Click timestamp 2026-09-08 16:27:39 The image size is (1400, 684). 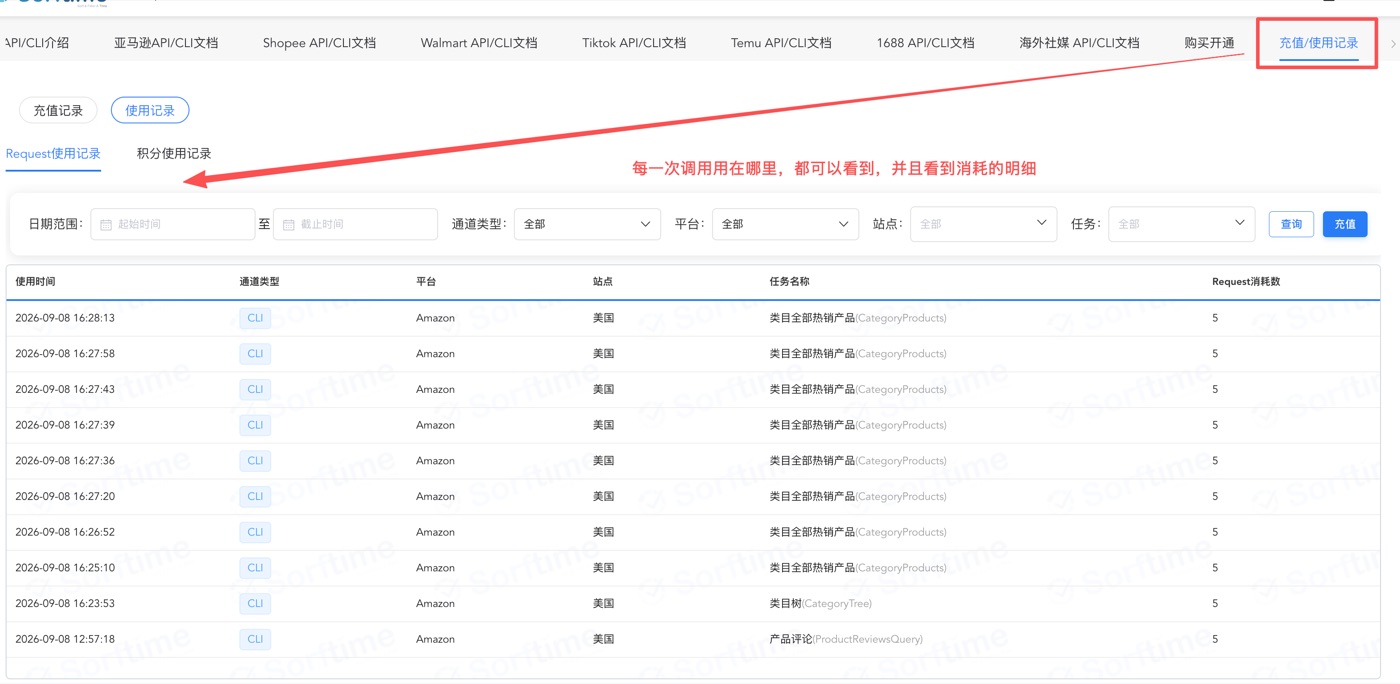click(x=65, y=425)
